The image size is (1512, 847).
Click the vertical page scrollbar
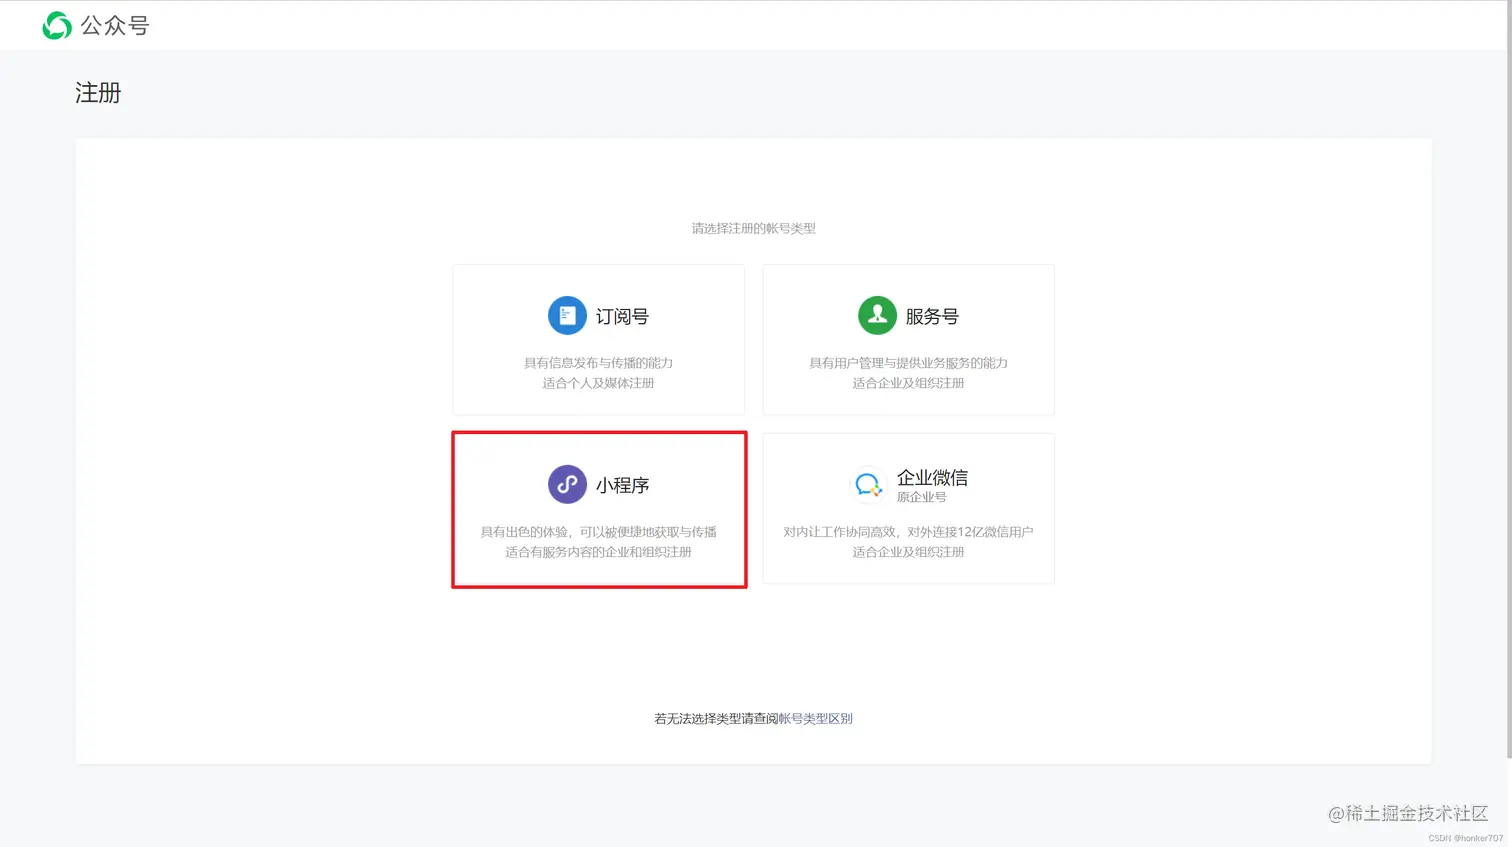click(1508, 380)
